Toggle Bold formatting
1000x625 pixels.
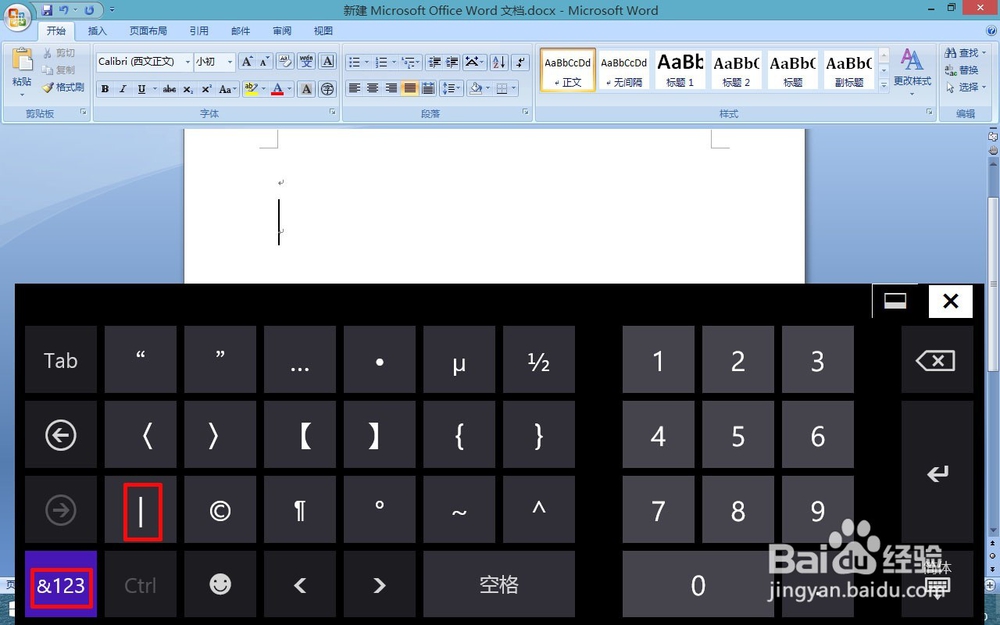click(x=105, y=89)
